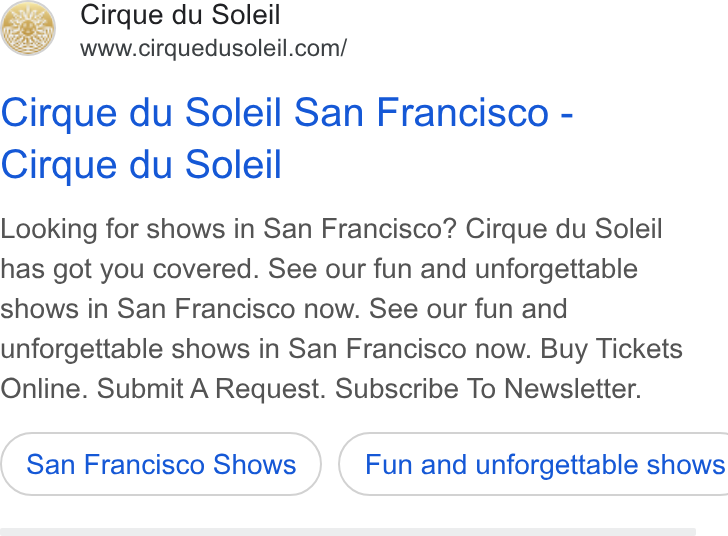
Task: Open the Cirque du Soleil site name label
Action: (180, 15)
